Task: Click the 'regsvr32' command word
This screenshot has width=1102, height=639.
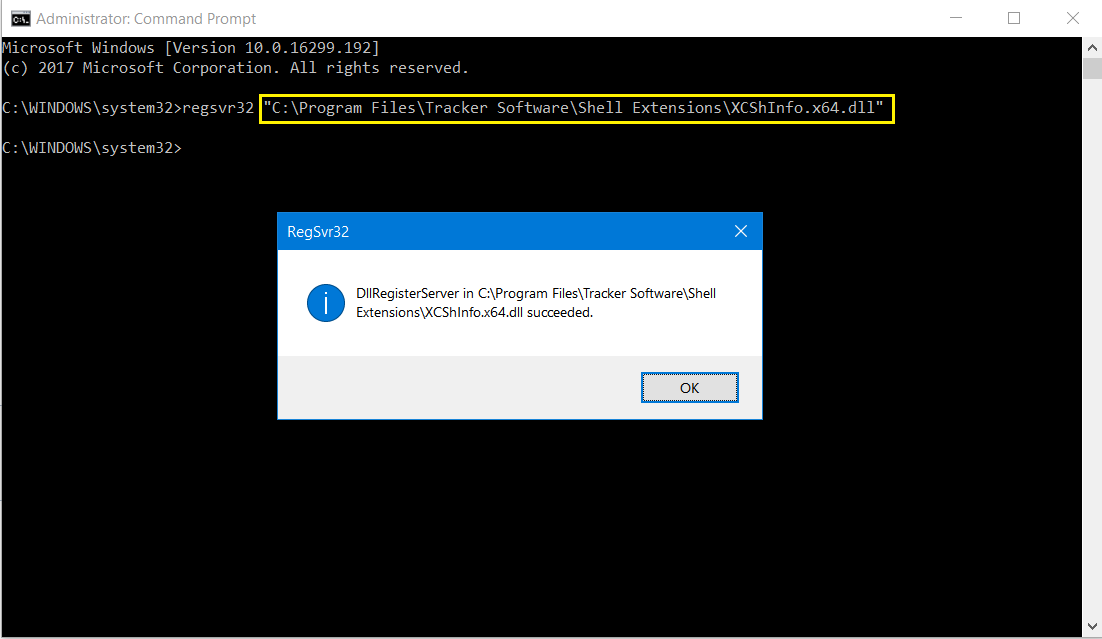Action: coord(218,108)
